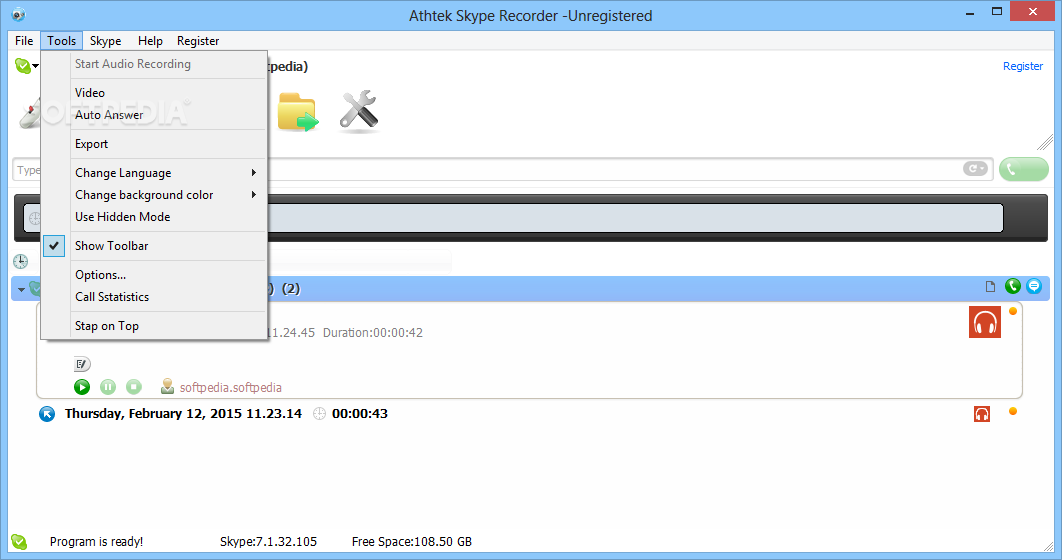1062x560 pixels.
Task: Expand the Change background color submenu
Action: tap(154, 195)
